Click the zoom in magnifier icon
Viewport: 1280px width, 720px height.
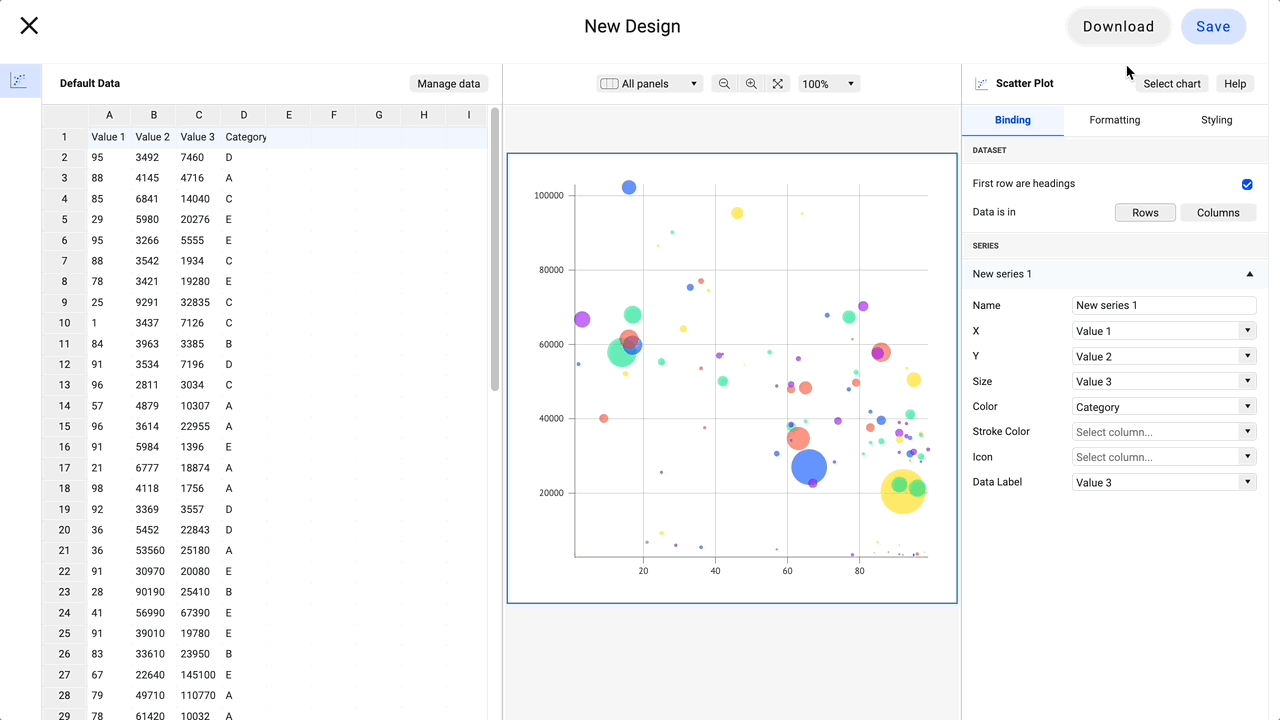tap(751, 83)
